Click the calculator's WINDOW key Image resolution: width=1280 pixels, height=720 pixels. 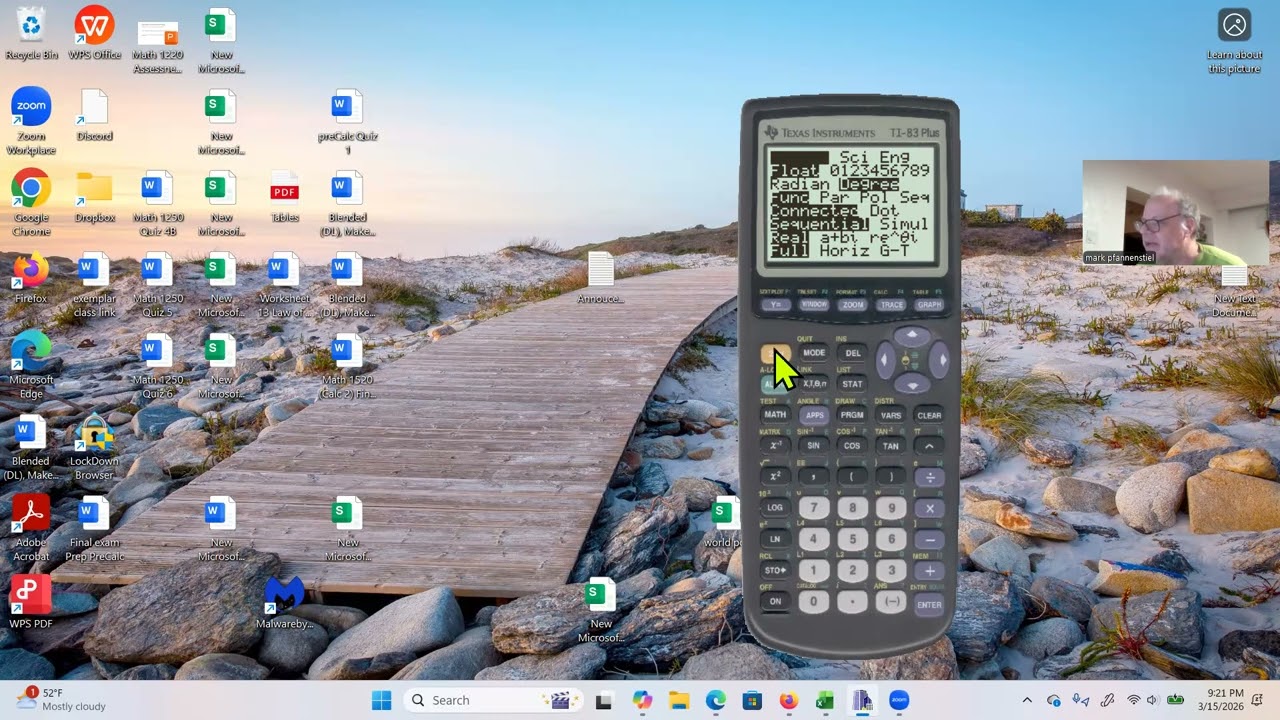point(814,305)
